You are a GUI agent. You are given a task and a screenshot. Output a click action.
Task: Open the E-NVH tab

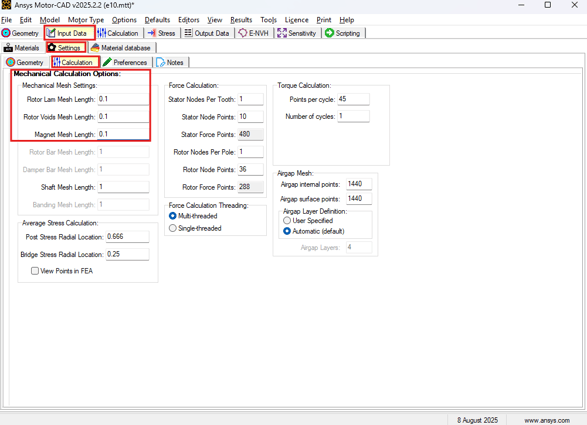tap(254, 33)
